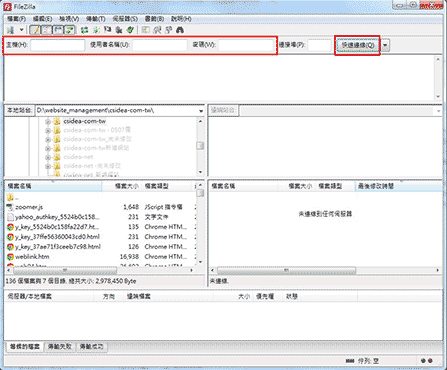Sort local files by filetype column
This screenshot has height=370, width=447.
[167, 186]
